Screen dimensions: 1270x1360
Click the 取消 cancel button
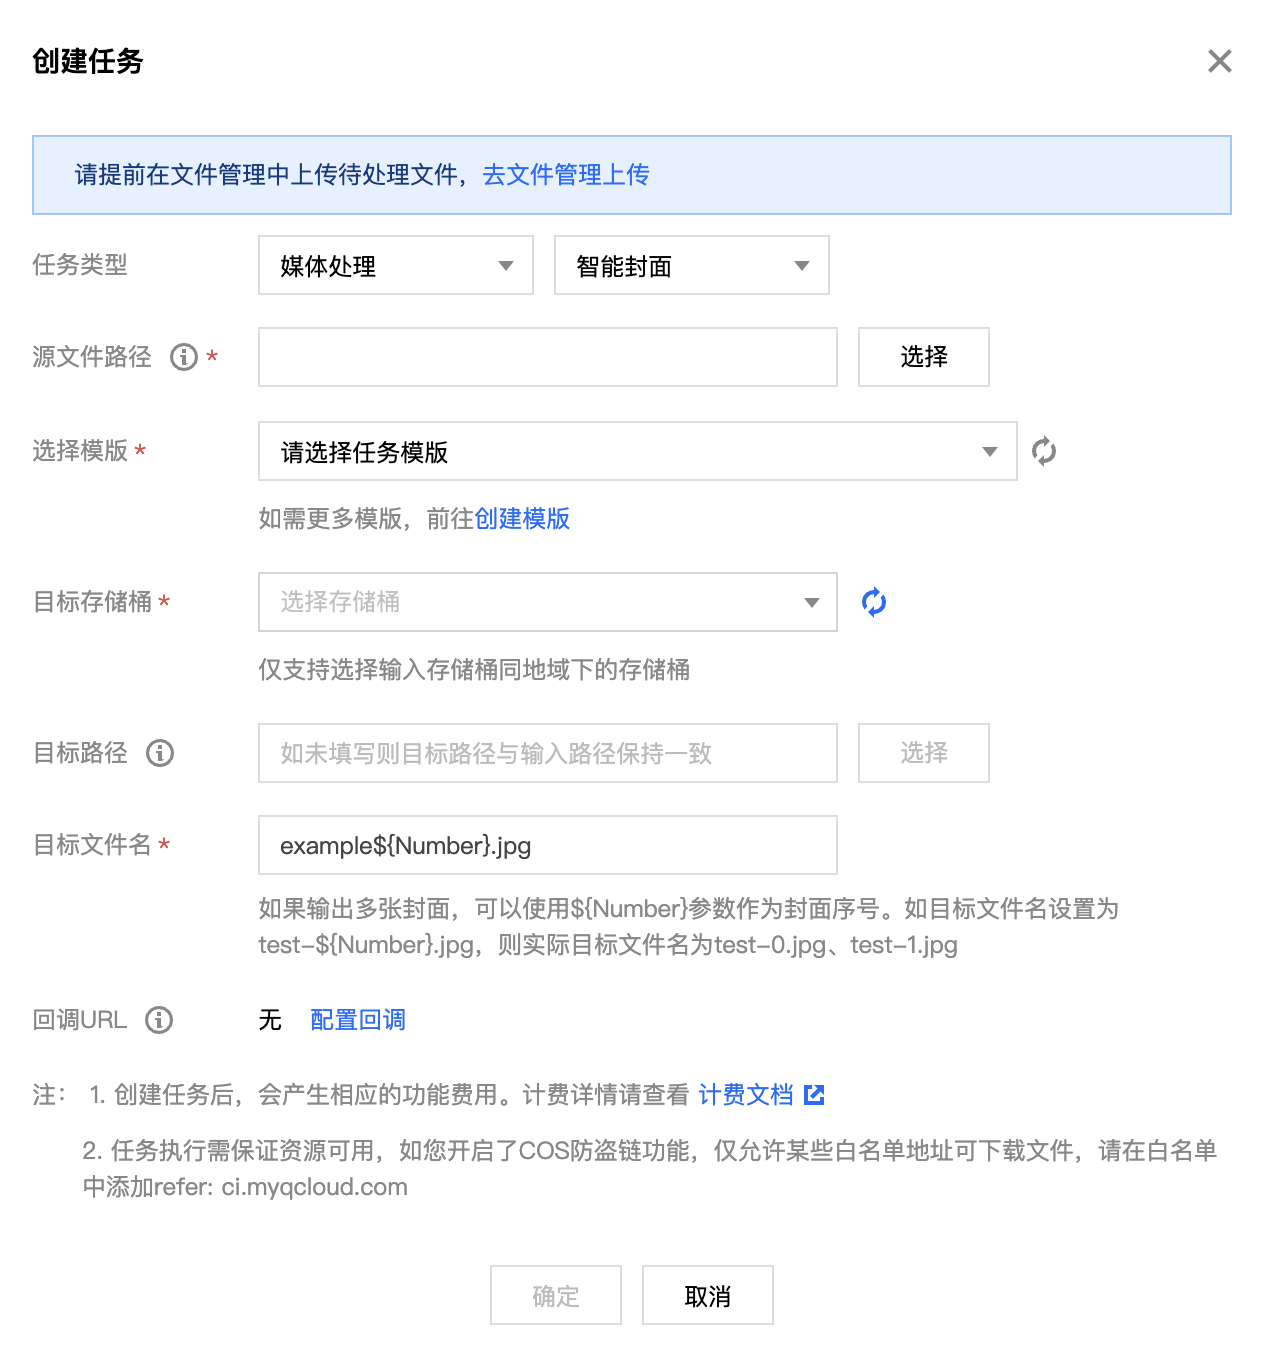point(708,1295)
